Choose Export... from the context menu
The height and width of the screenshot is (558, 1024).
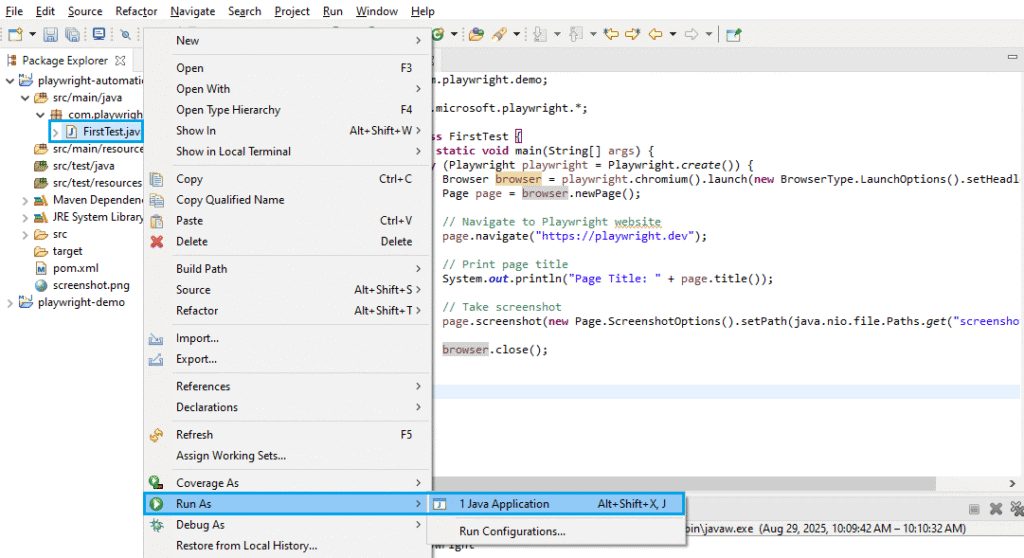pos(287,359)
